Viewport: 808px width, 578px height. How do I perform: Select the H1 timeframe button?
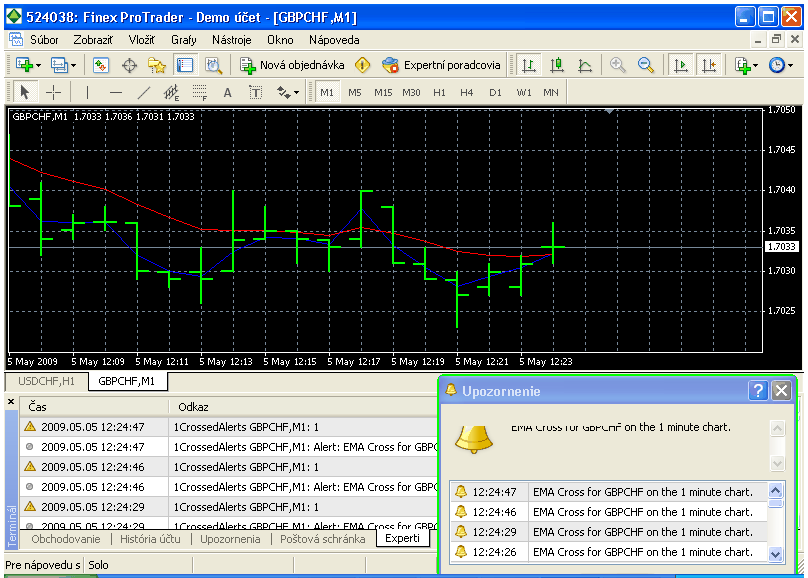pos(439,93)
